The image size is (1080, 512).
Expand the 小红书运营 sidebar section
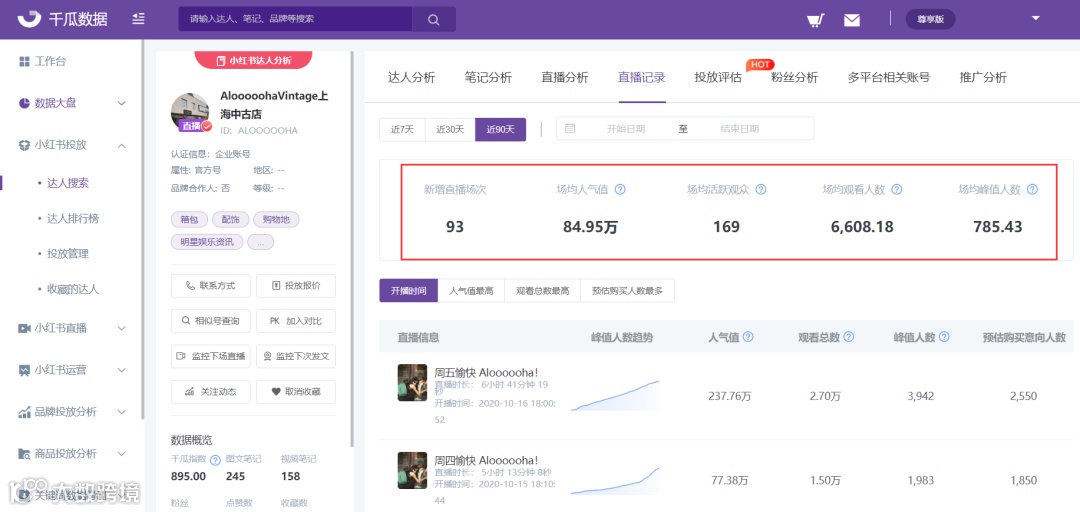point(72,370)
